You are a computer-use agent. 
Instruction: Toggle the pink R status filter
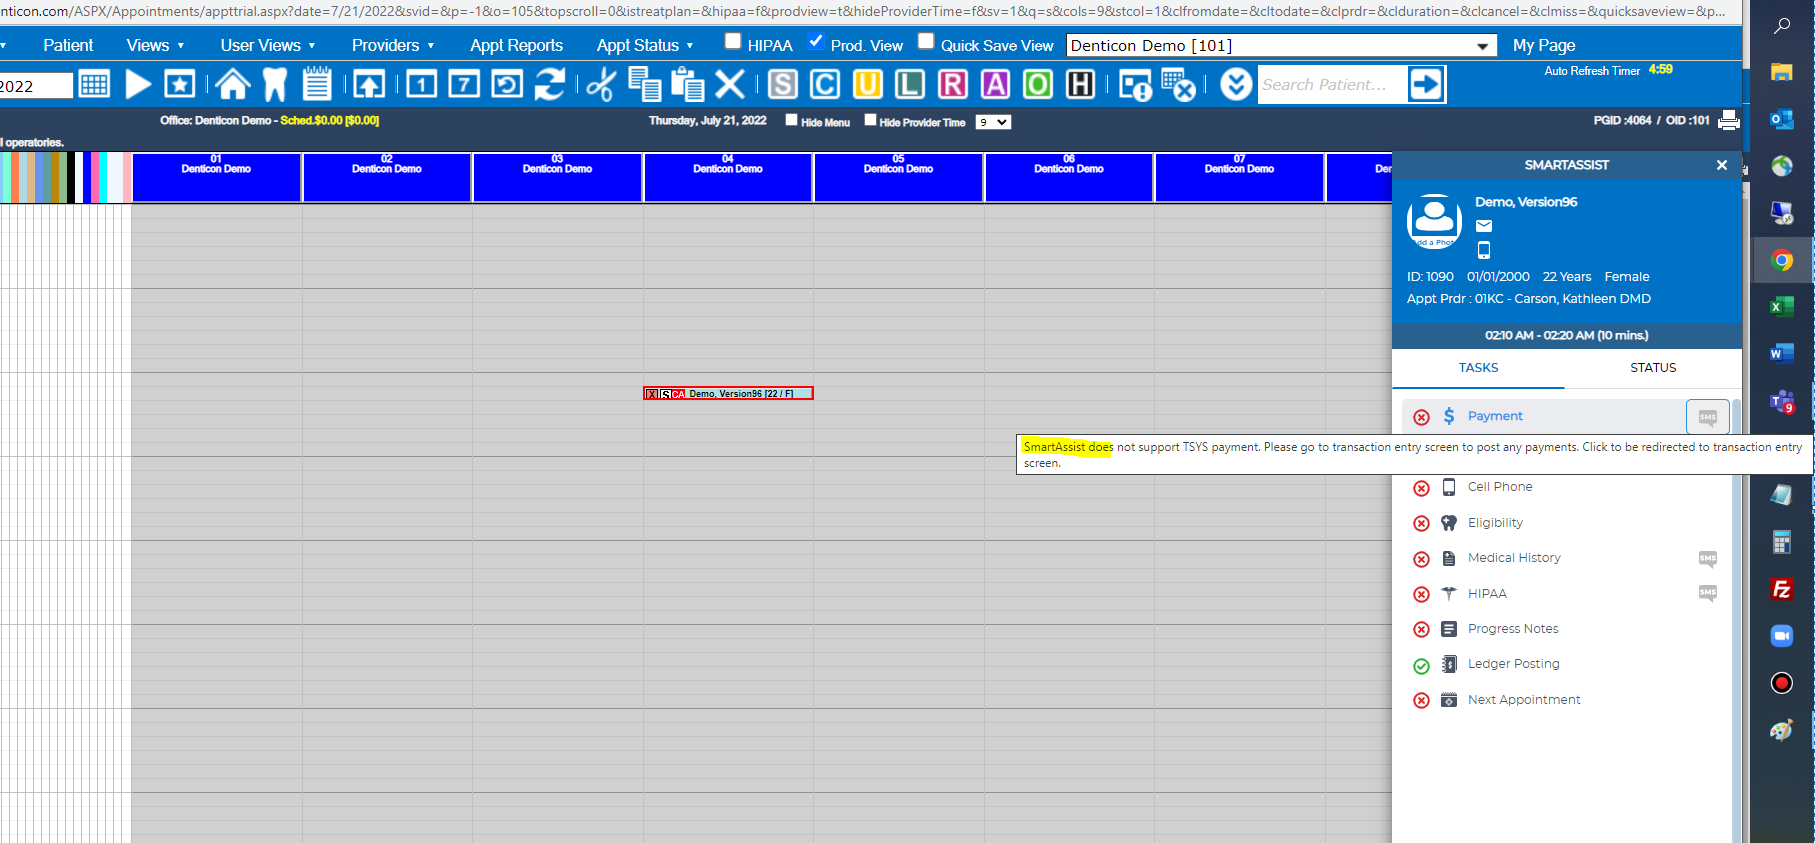point(953,85)
